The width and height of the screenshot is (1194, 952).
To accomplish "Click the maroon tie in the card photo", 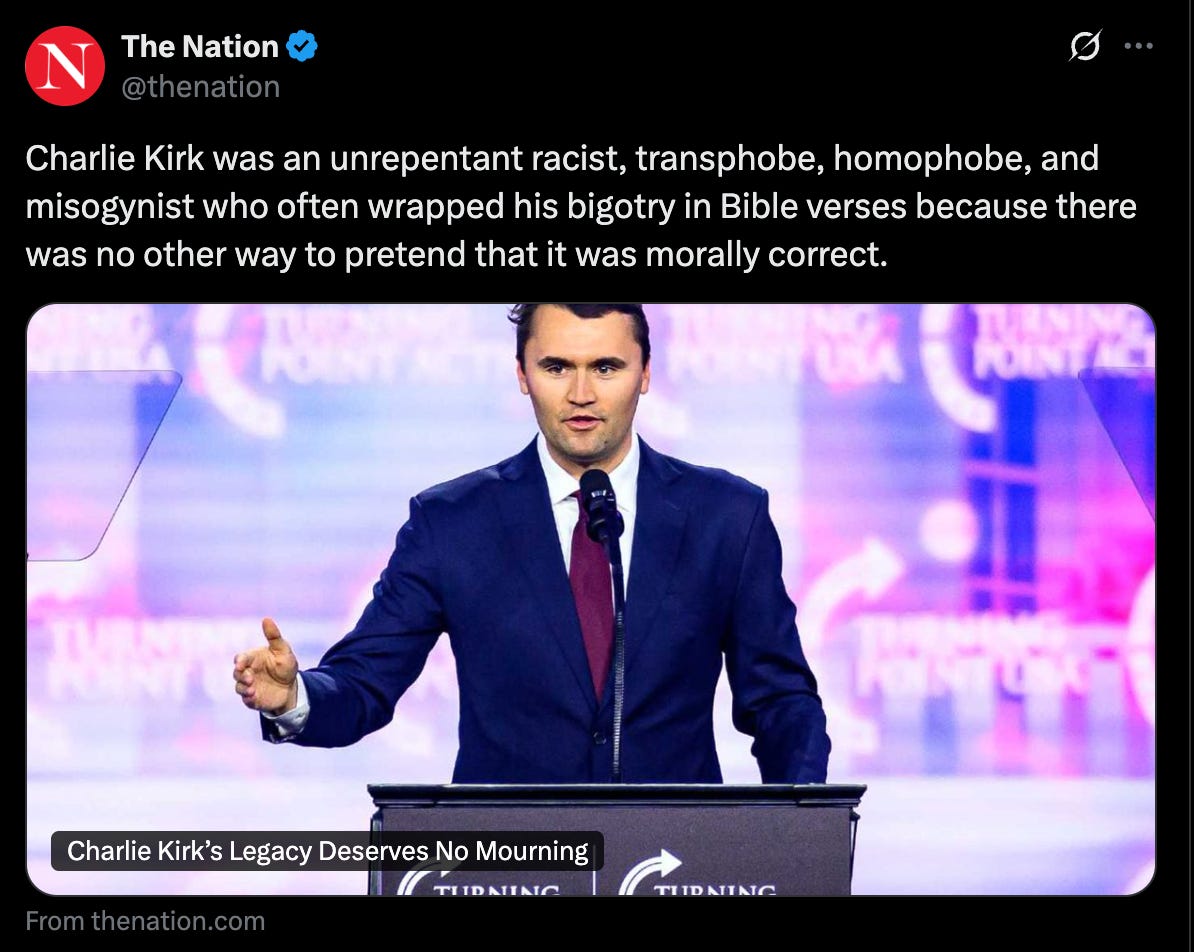I will click(x=592, y=594).
